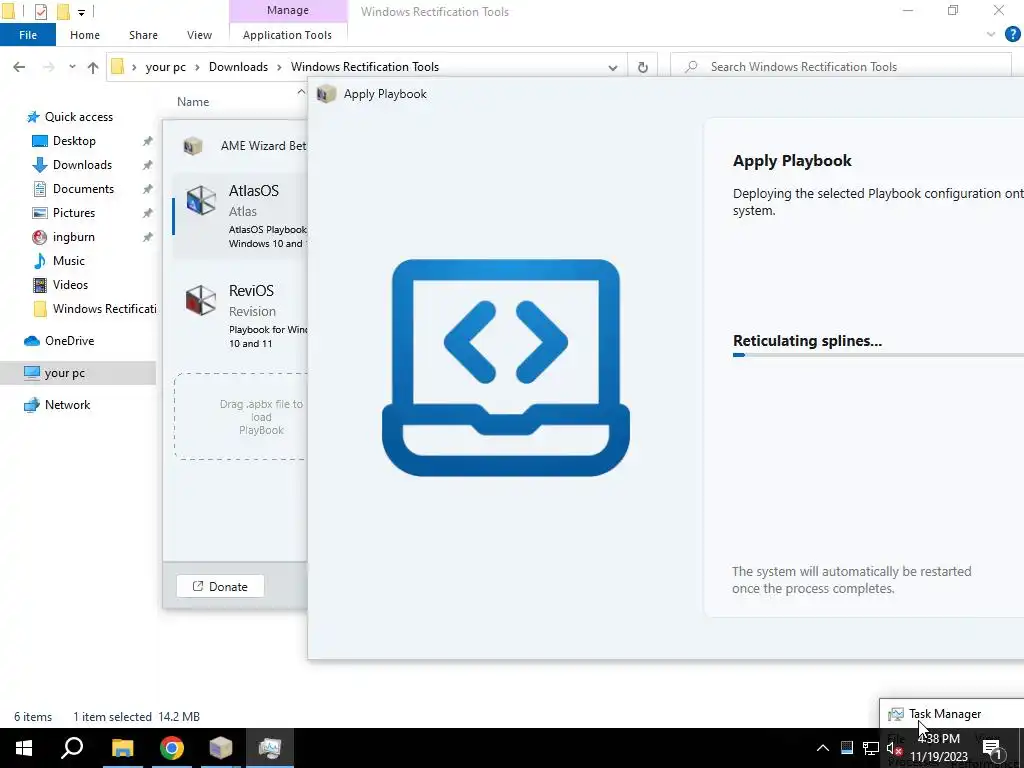This screenshot has height=768, width=1024.
Task: Select Network in the navigation pane
Action: pos(67,405)
